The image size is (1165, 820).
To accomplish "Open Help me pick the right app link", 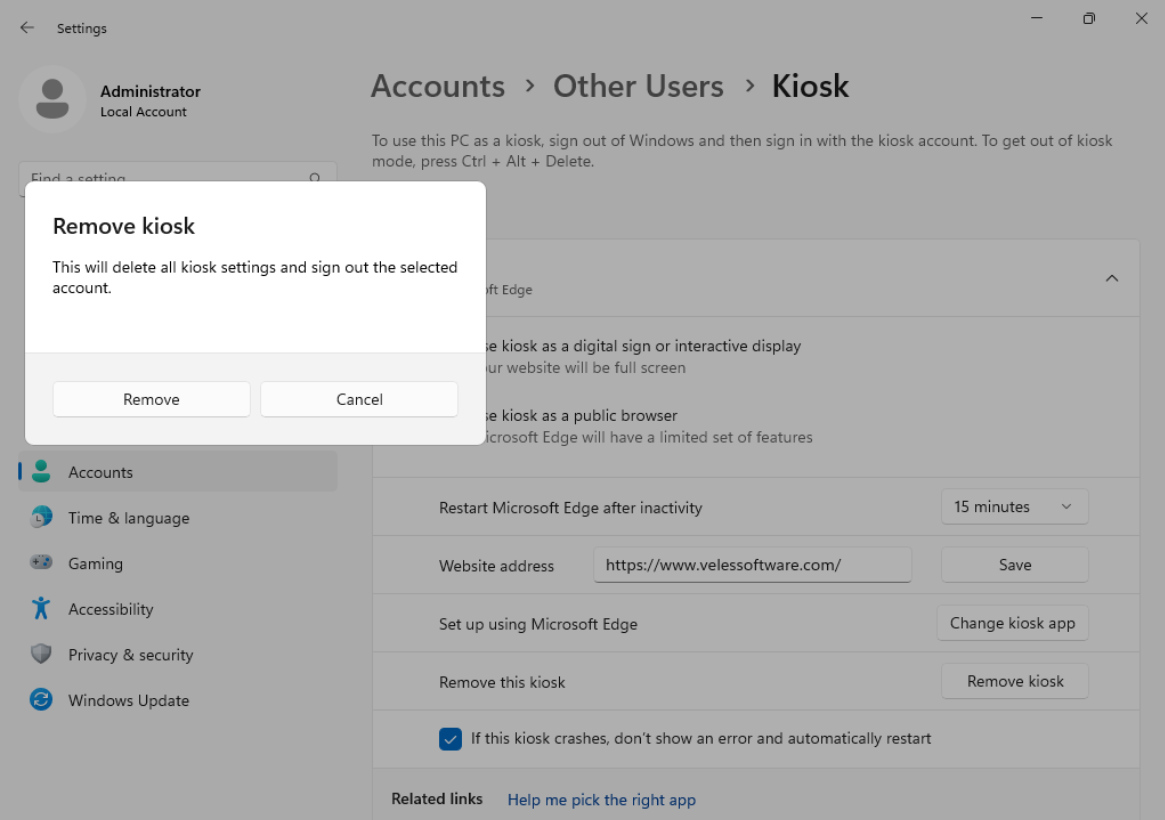I will coord(601,800).
